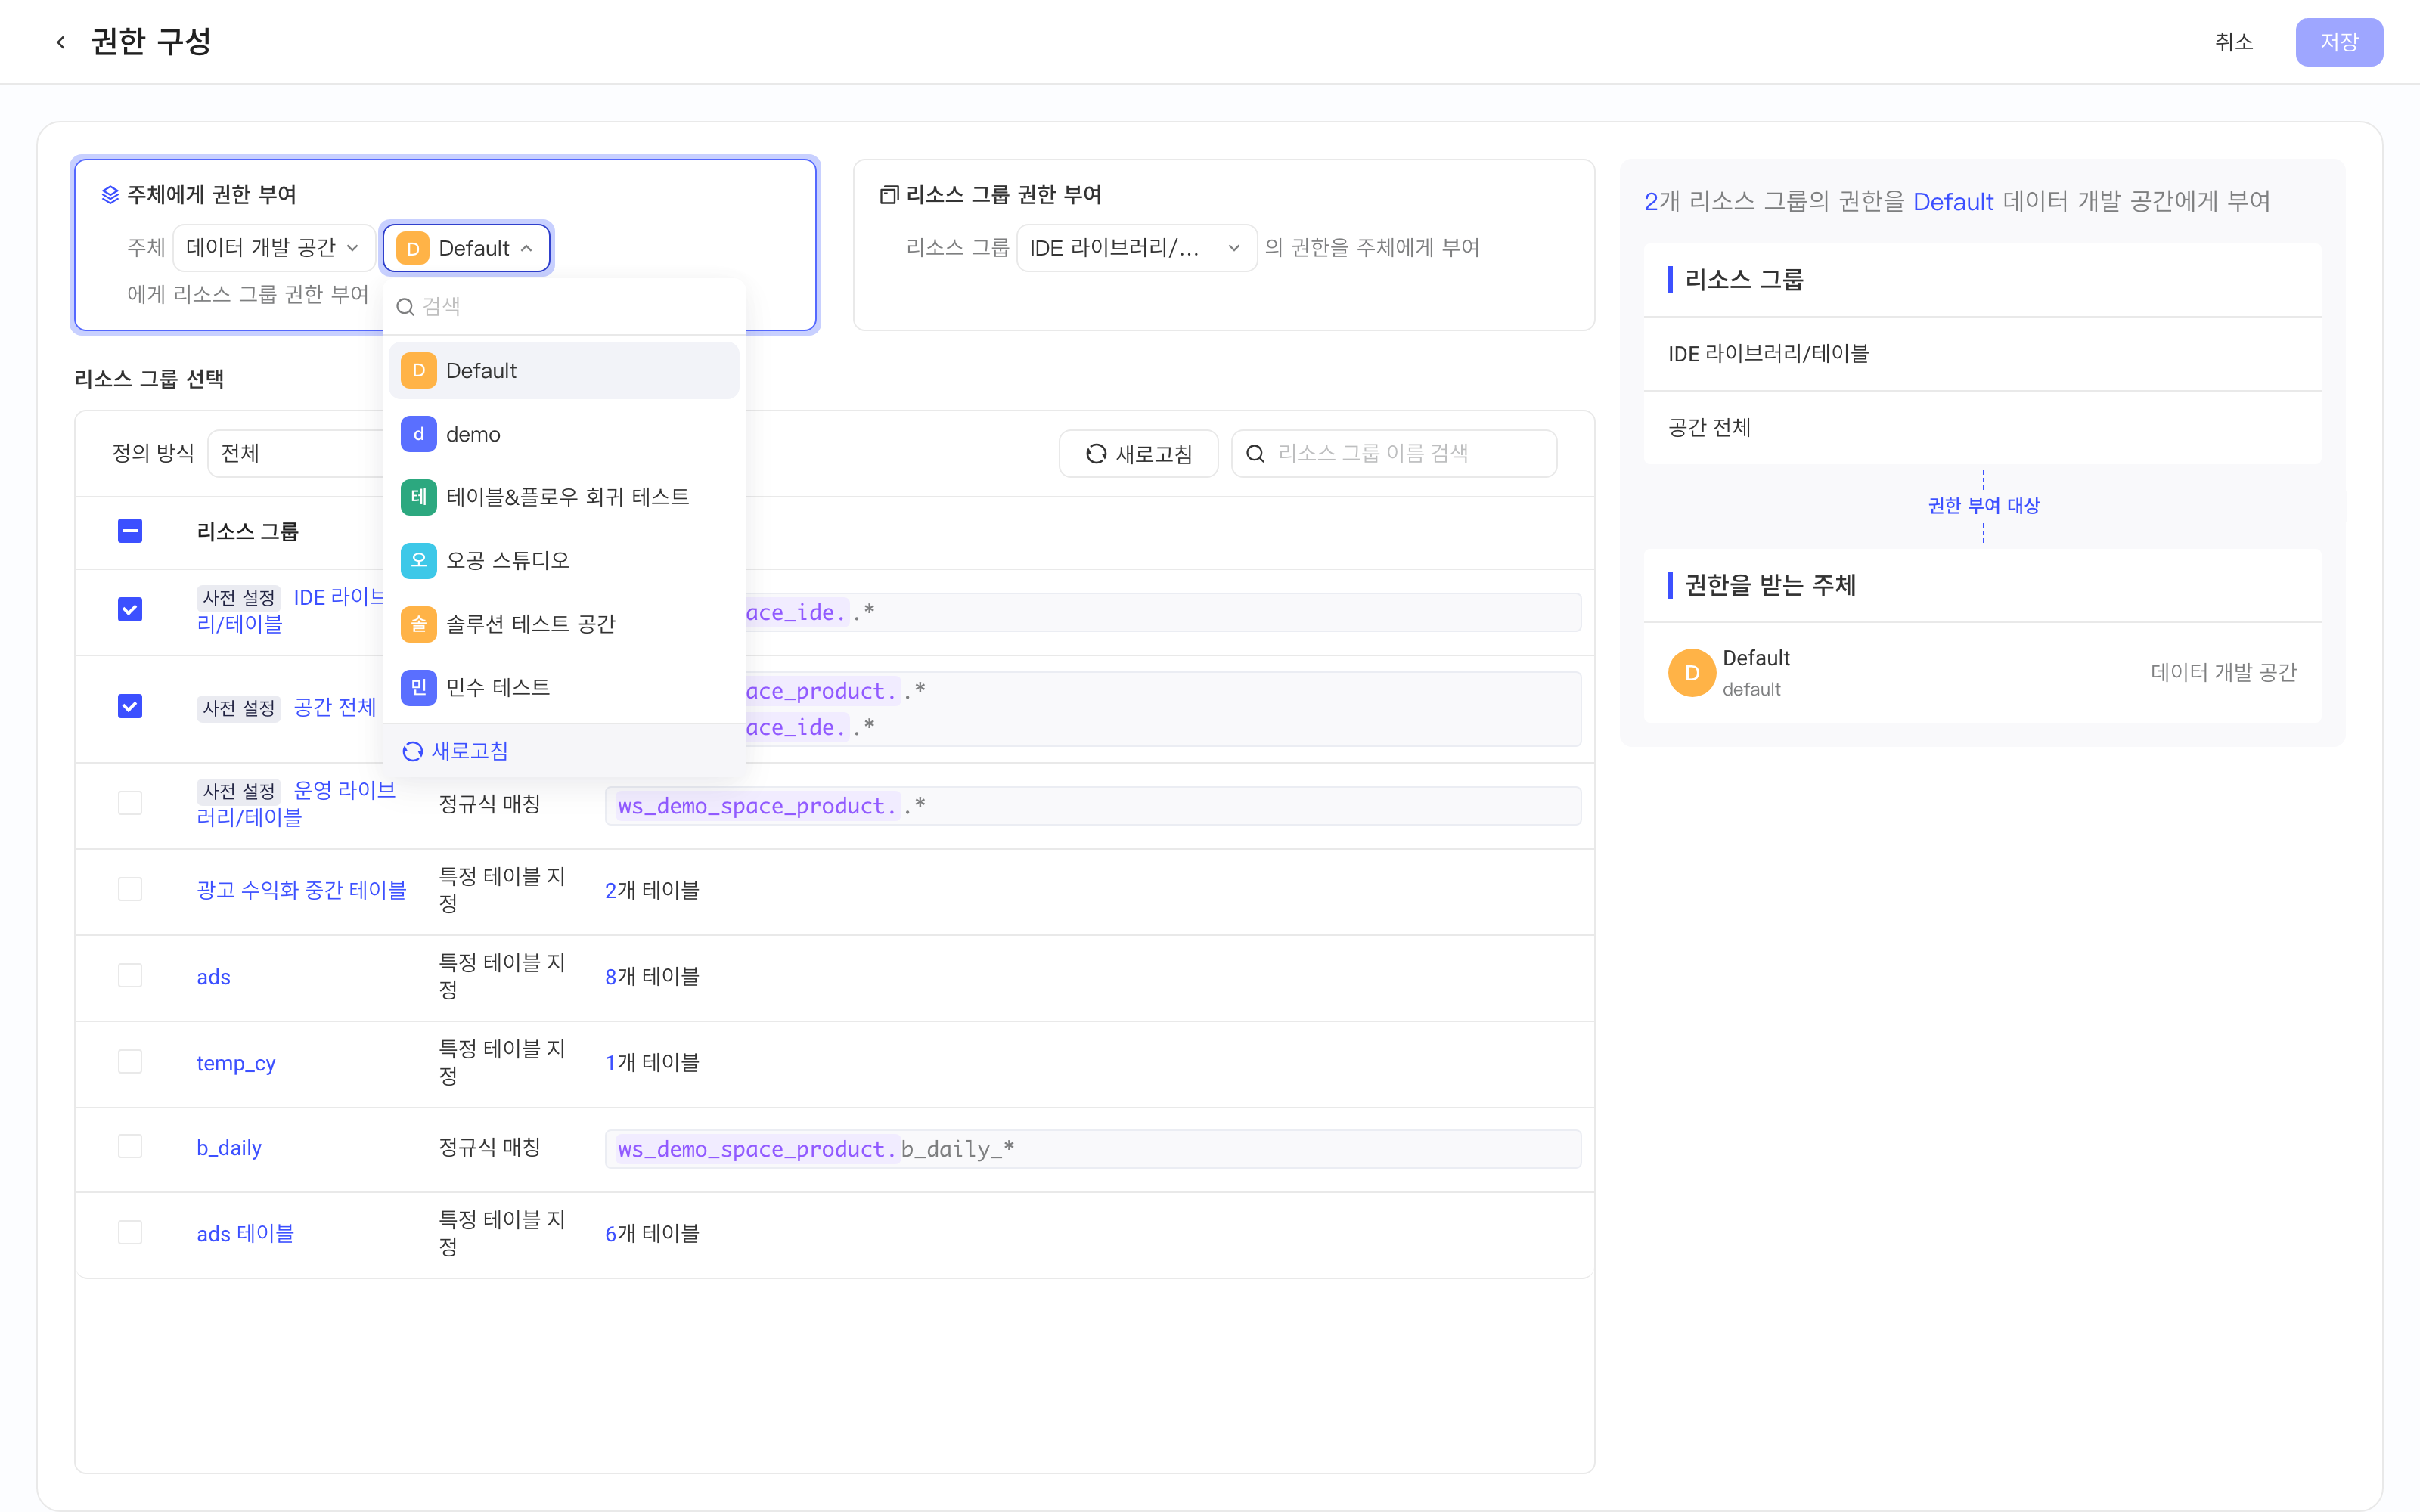Click the magnifier icon in the dropdown search
The height and width of the screenshot is (1512, 2420).
pyautogui.click(x=405, y=307)
